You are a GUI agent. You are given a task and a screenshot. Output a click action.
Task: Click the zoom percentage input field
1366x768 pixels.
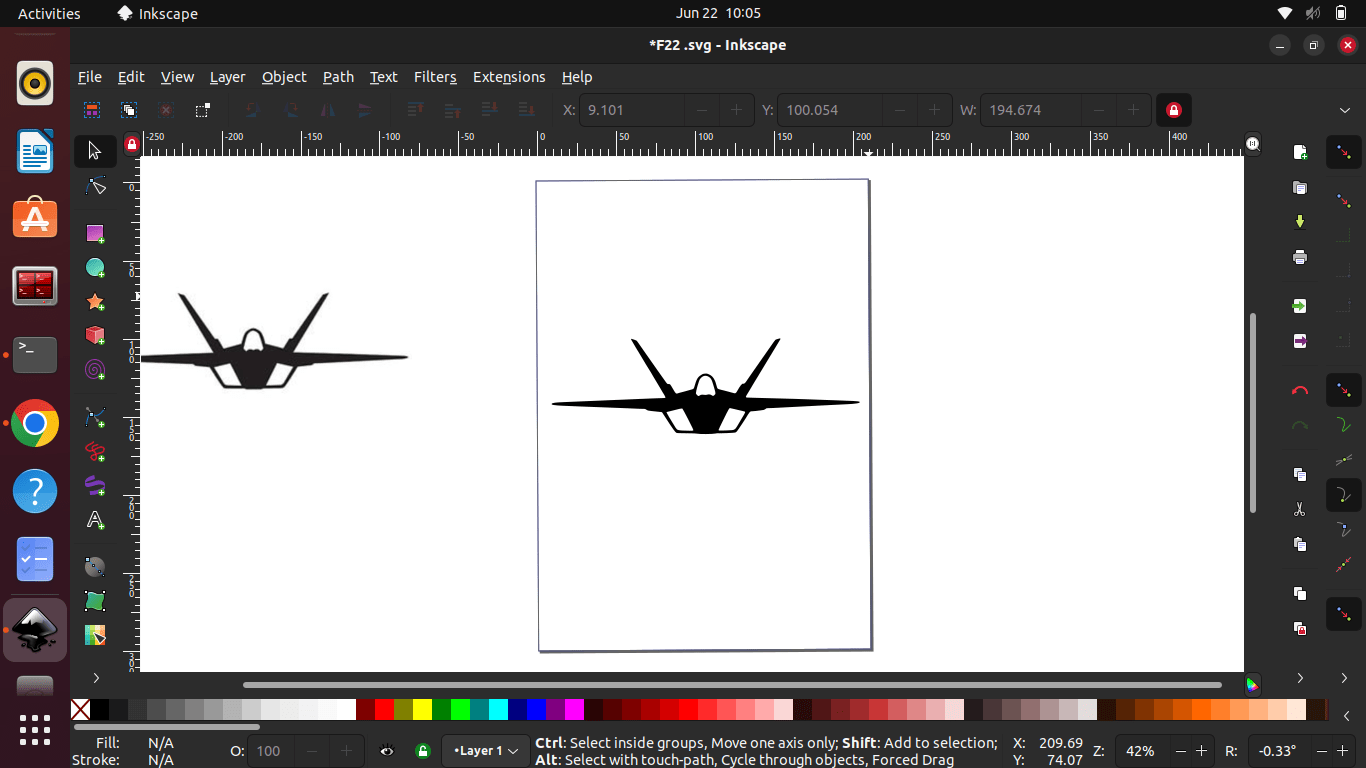pyautogui.click(x=1140, y=751)
